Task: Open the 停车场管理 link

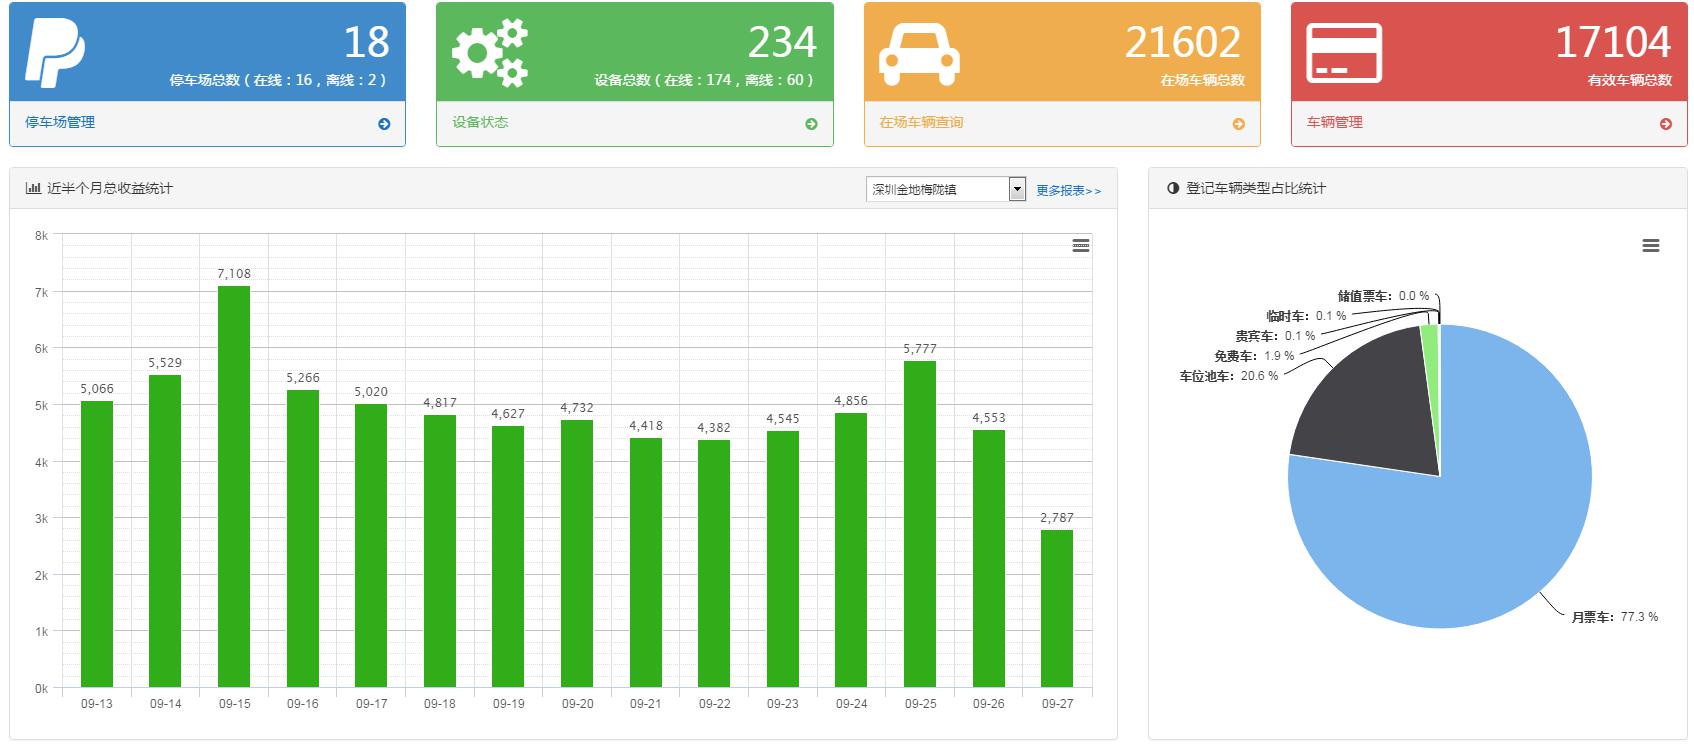Action: [x=60, y=122]
